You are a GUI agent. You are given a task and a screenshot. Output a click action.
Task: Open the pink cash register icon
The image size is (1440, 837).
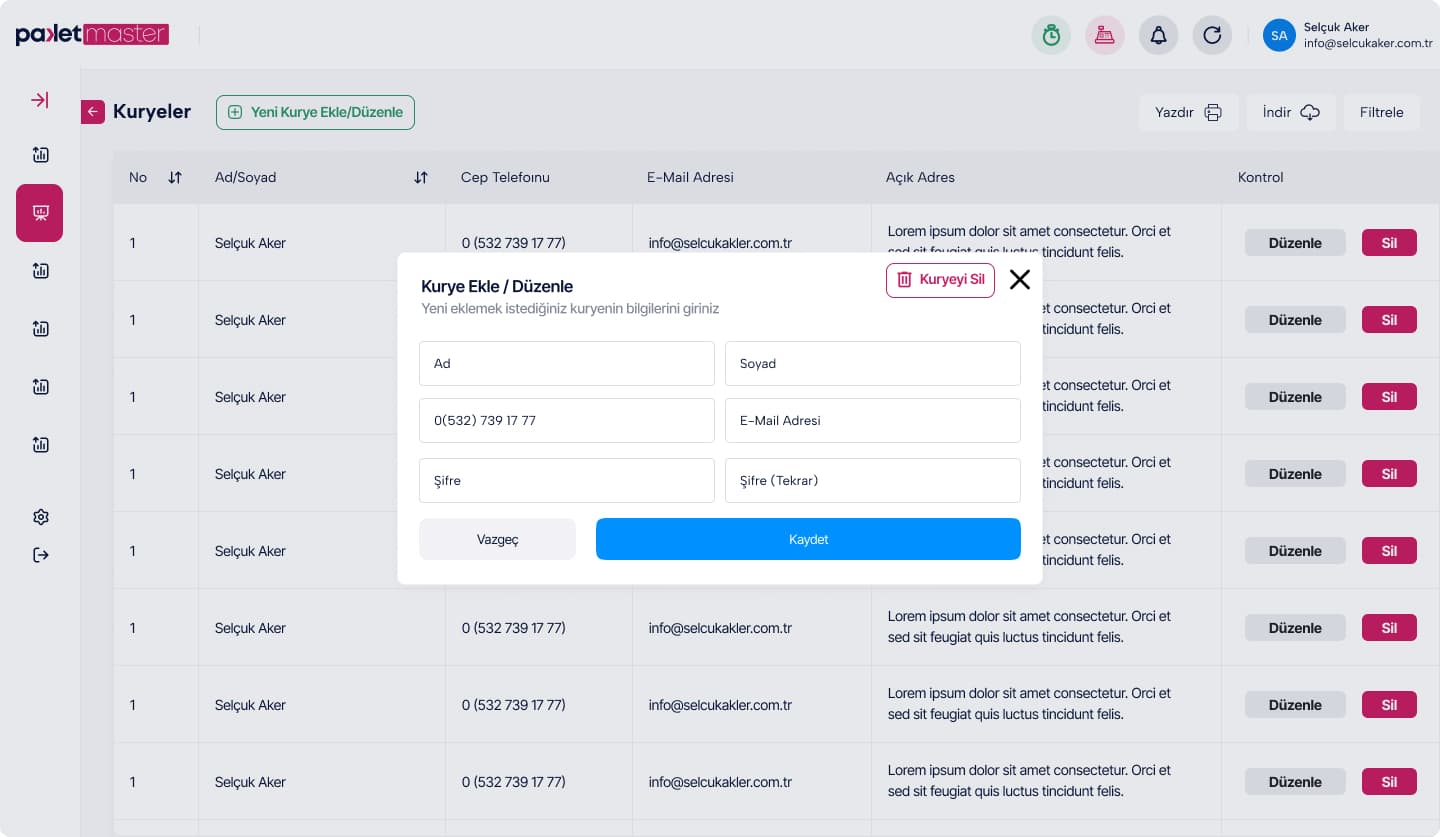point(1105,35)
